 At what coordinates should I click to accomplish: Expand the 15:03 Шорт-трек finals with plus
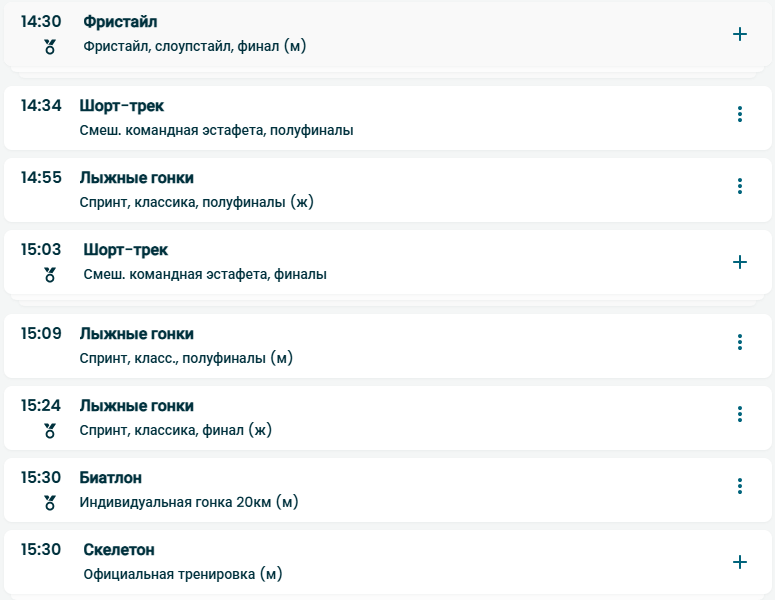coord(740,262)
